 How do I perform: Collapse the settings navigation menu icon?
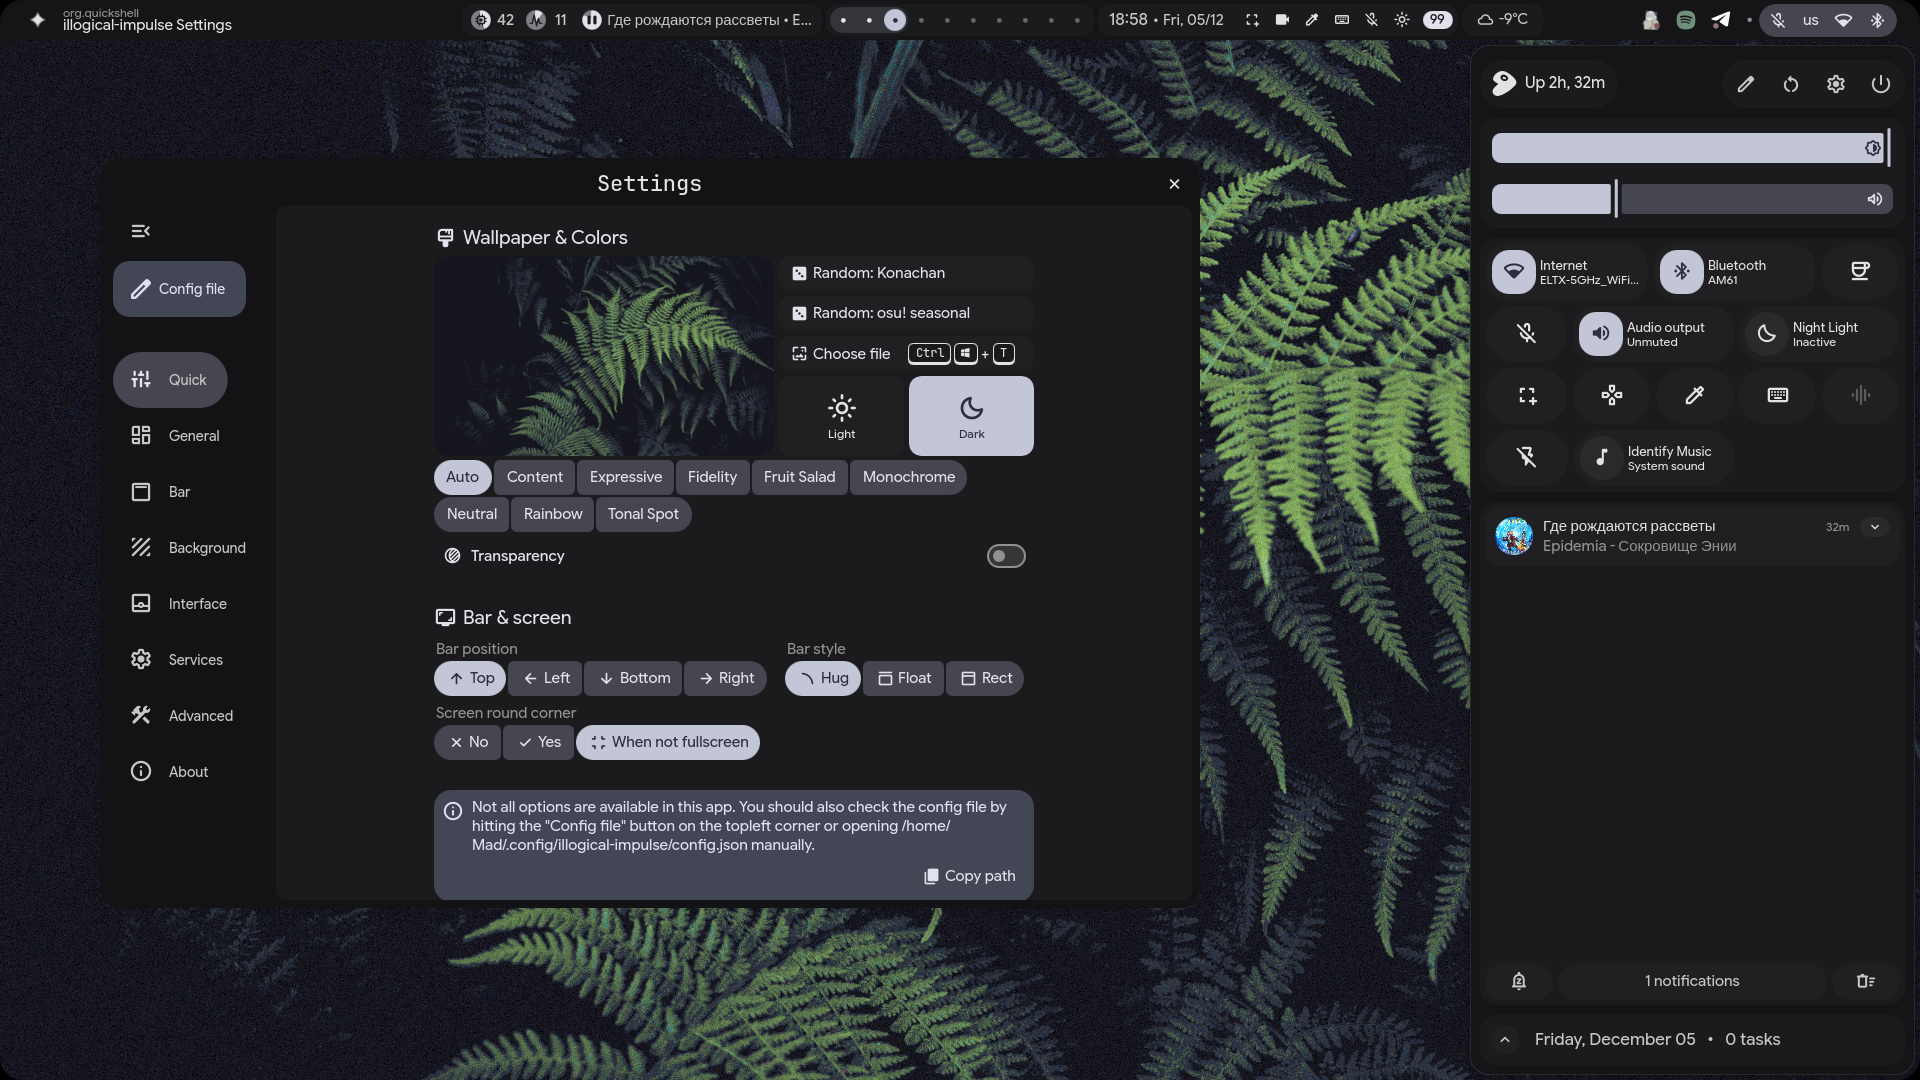click(141, 231)
